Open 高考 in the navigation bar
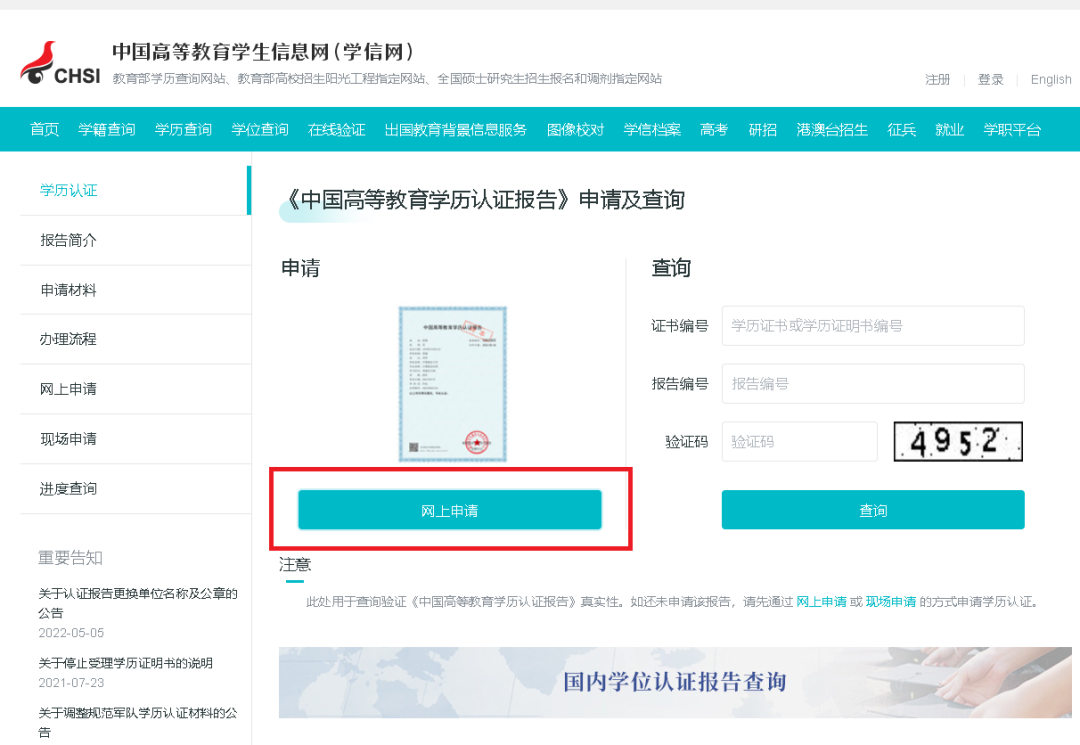Viewport: 1080px width, 745px height. pyautogui.click(x=714, y=129)
